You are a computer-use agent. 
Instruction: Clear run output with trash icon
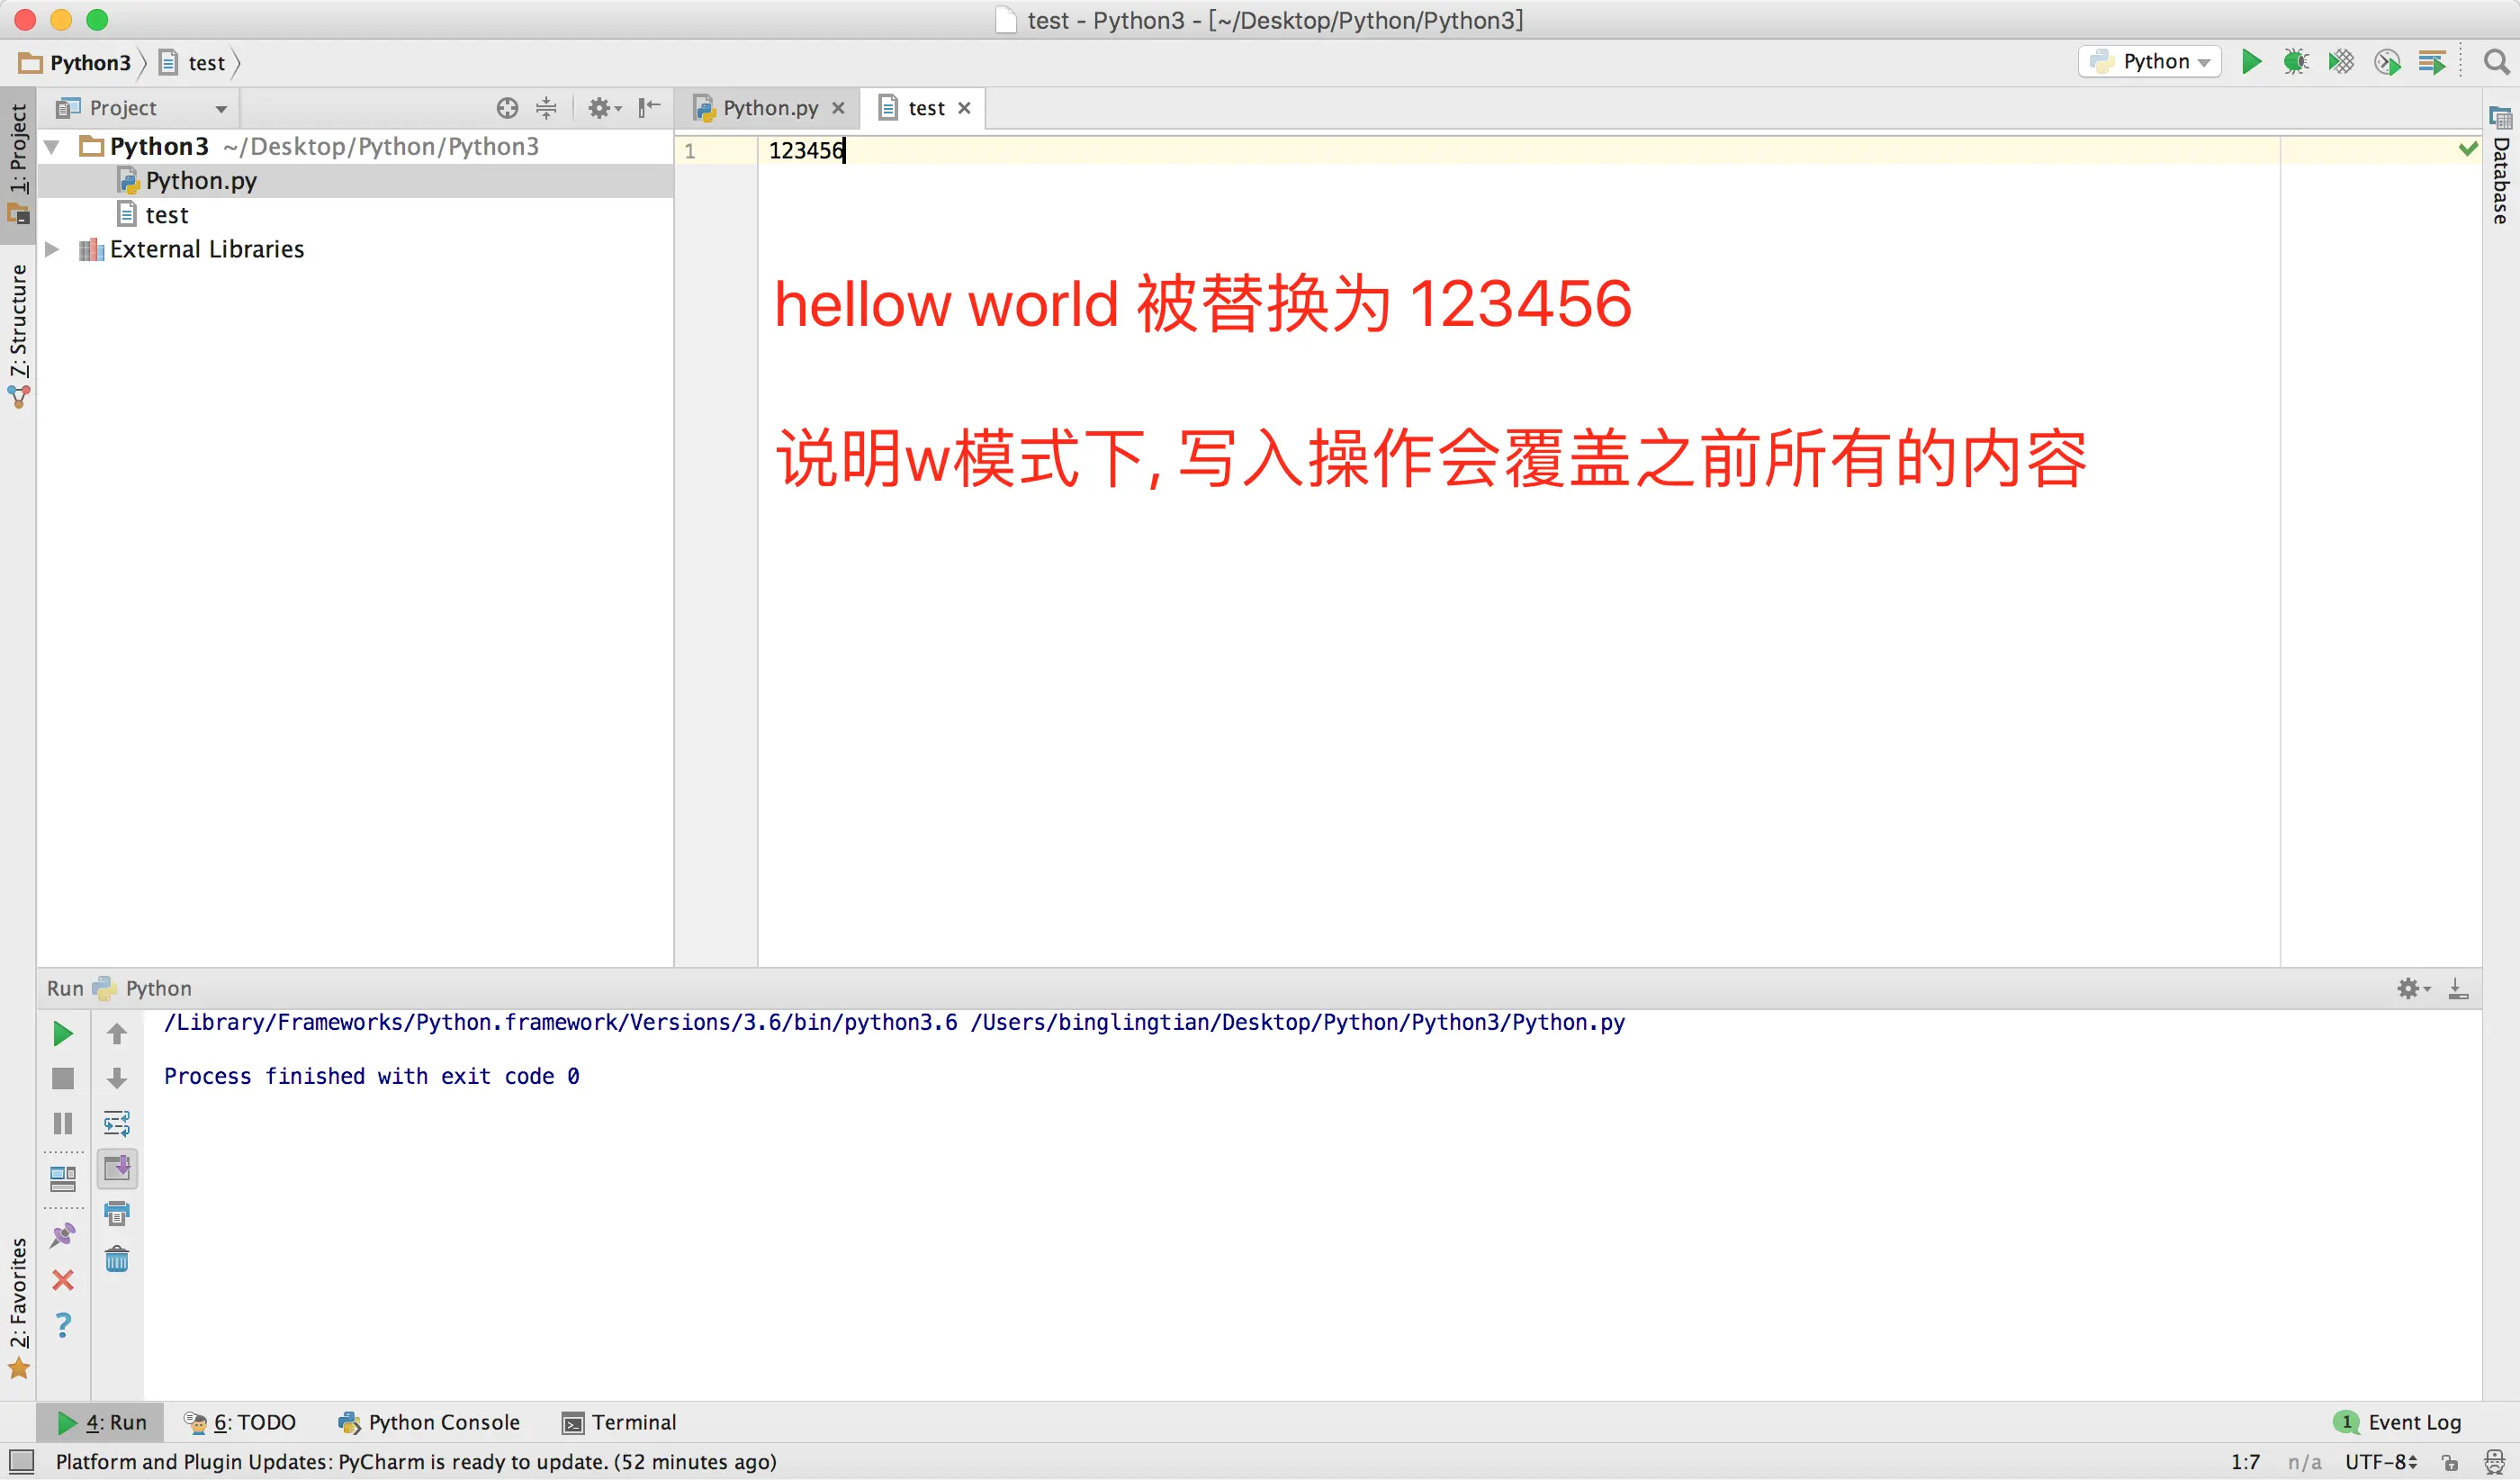point(117,1259)
